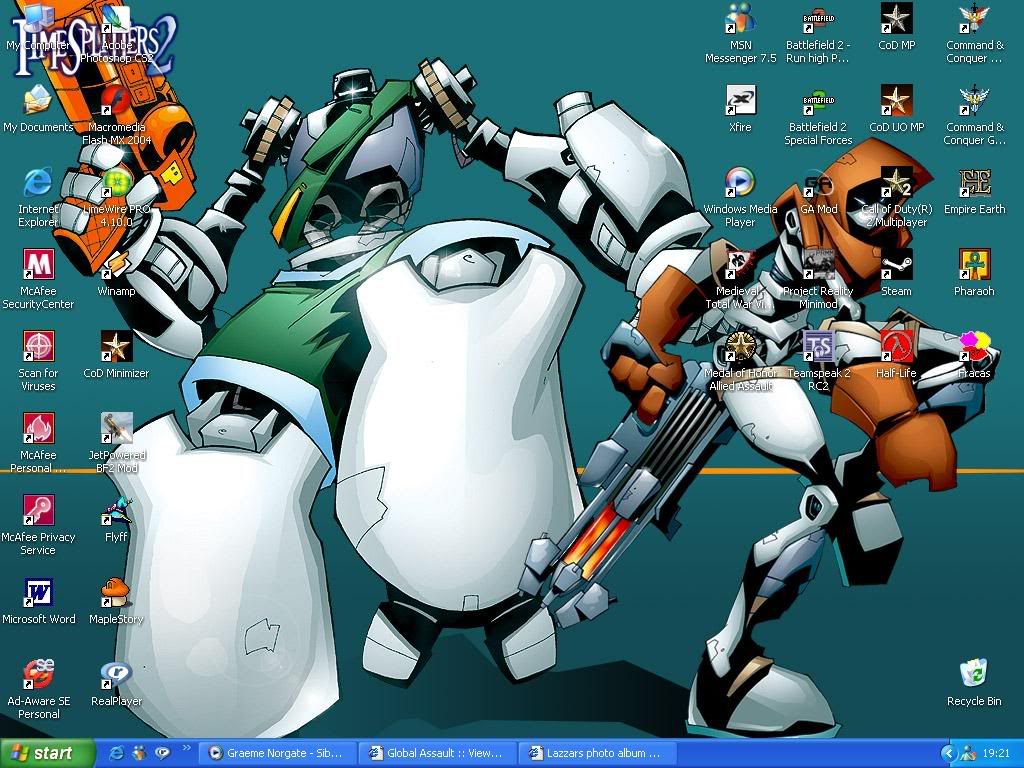Viewport: 1024px width, 768px height.
Task: Launch Teamspeak 2 RC2
Action: pos(819,349)
